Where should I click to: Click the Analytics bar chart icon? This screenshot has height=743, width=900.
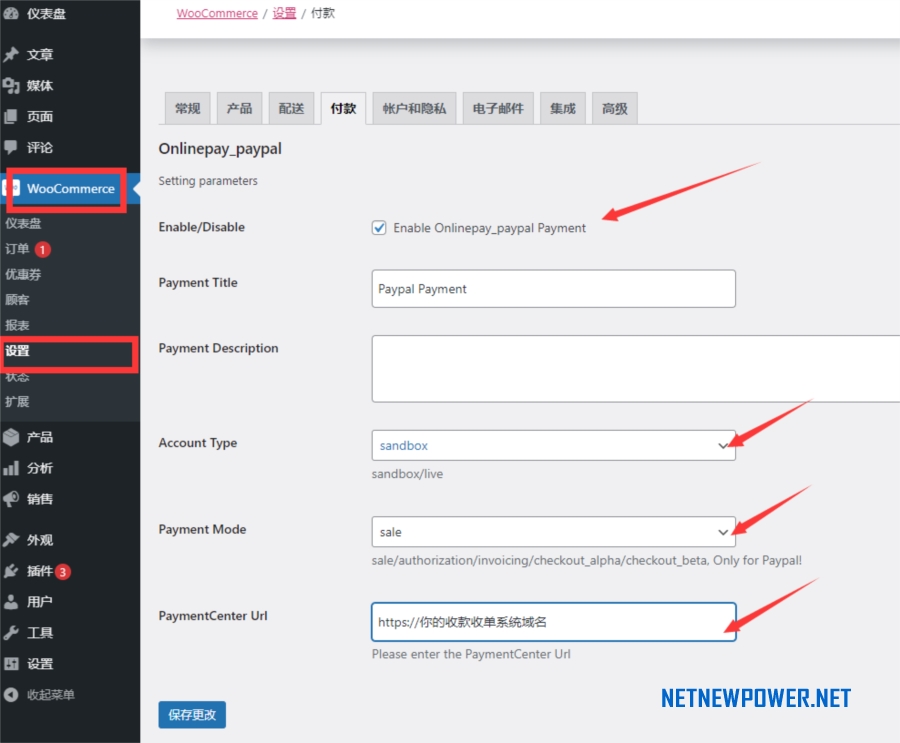[11, 468]
